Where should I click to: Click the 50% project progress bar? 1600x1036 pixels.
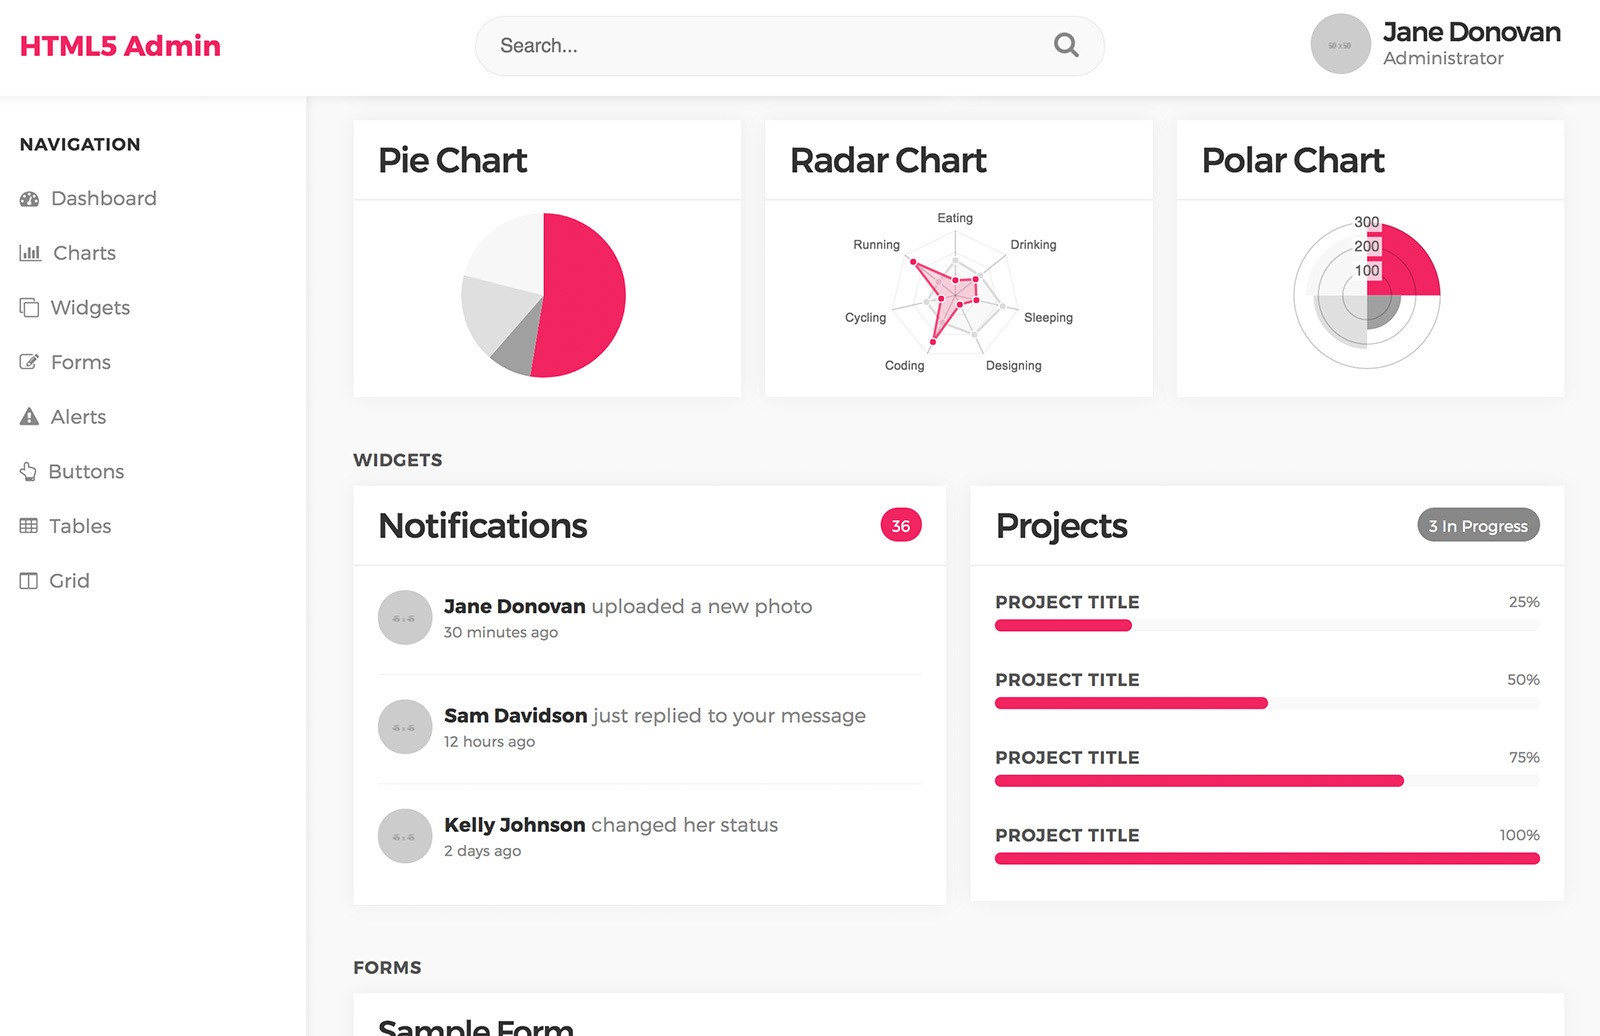[x=1266, y=703]
